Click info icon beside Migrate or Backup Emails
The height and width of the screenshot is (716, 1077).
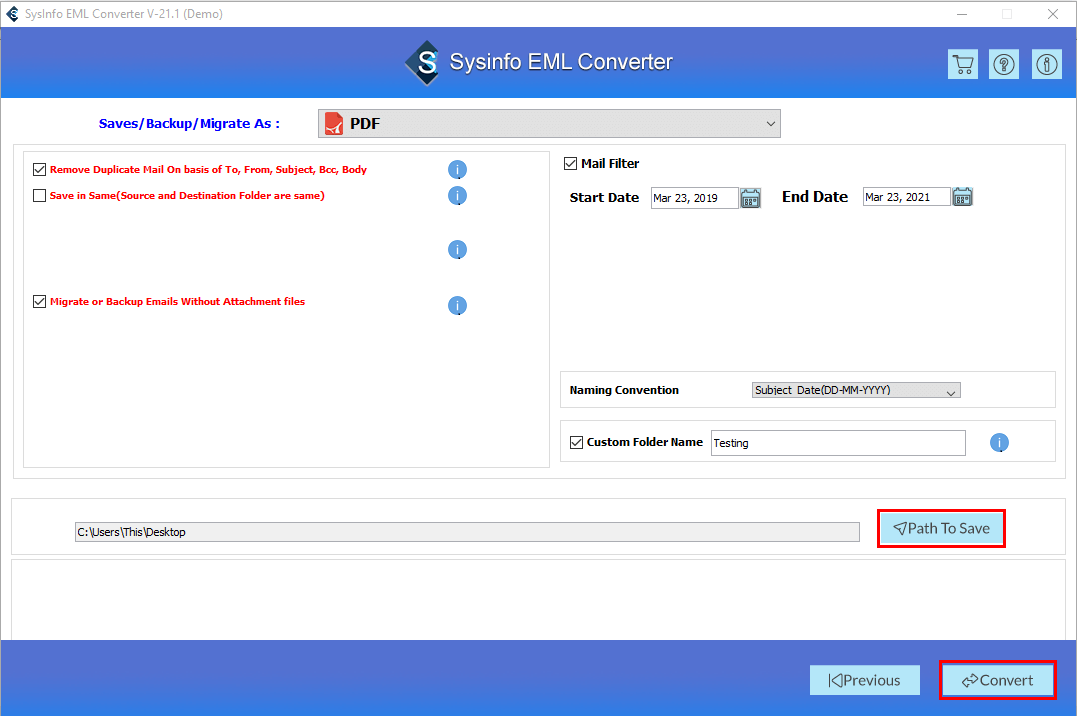pyautogui.click(x=457, y=305)
